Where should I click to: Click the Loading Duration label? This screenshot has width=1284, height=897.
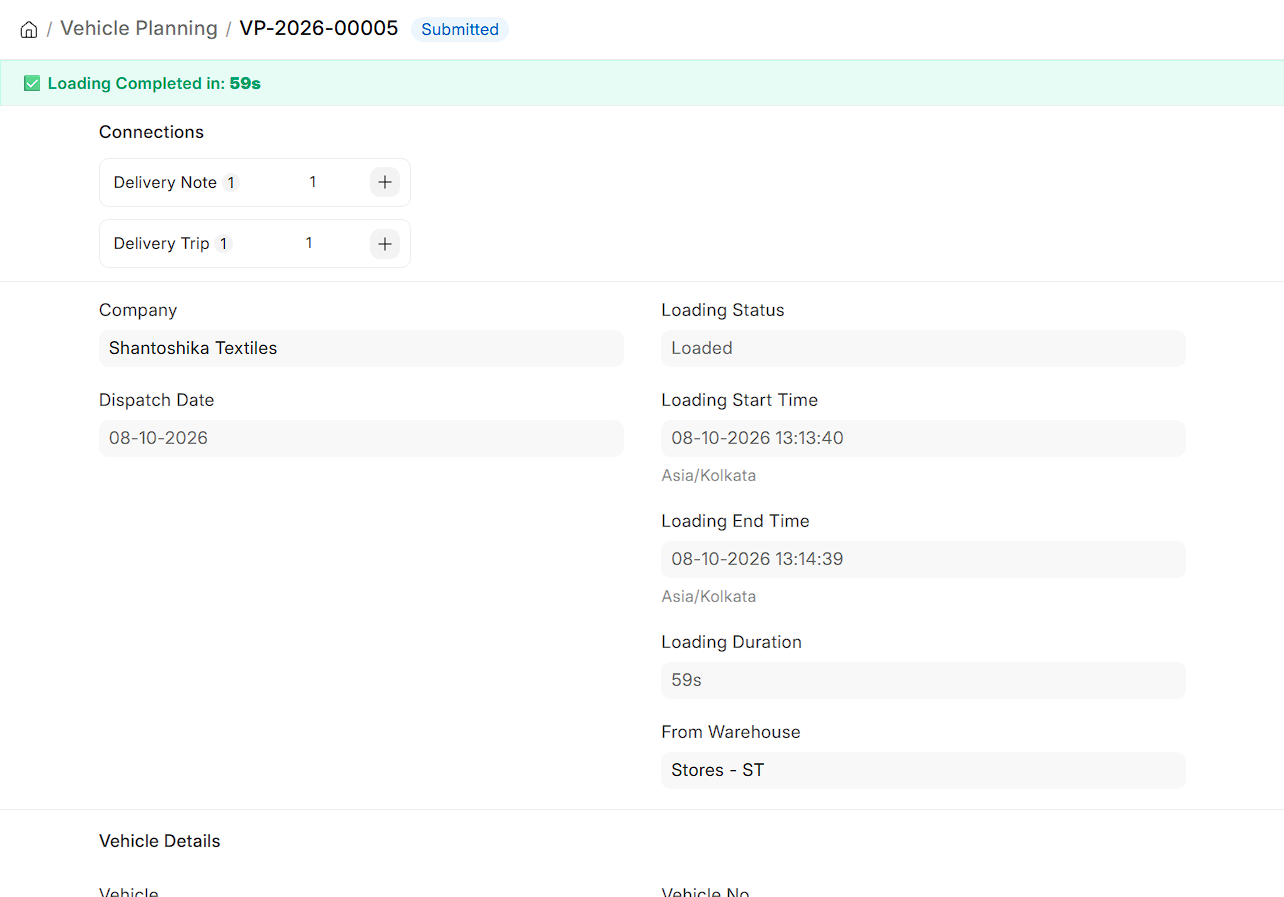pos(732,642)
